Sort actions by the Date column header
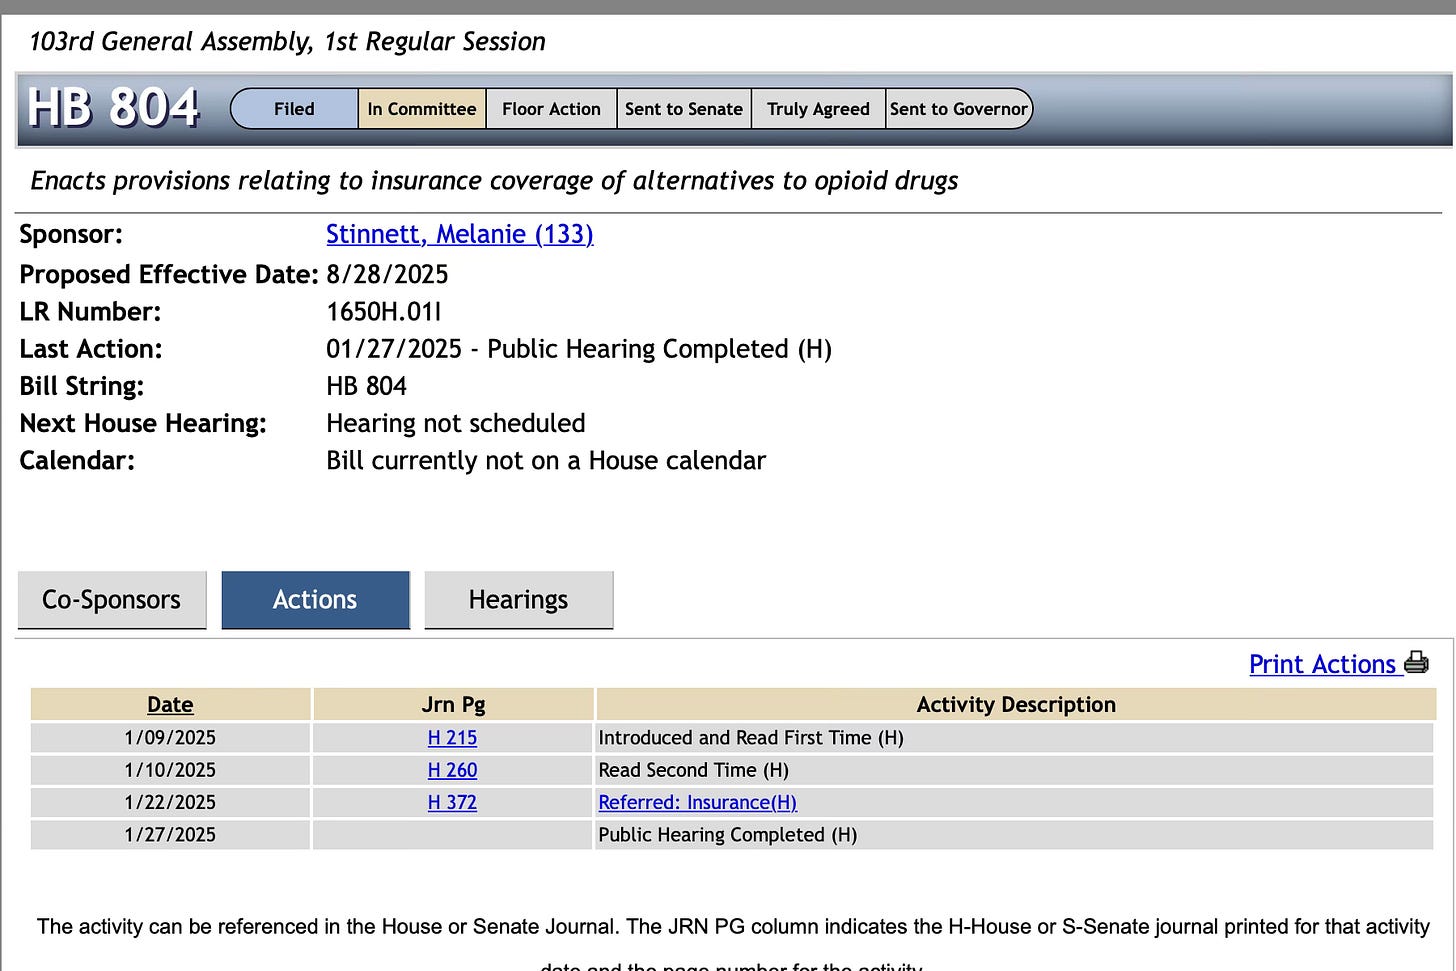Viewport: 1456px width, 971px height. pos(170,704)
